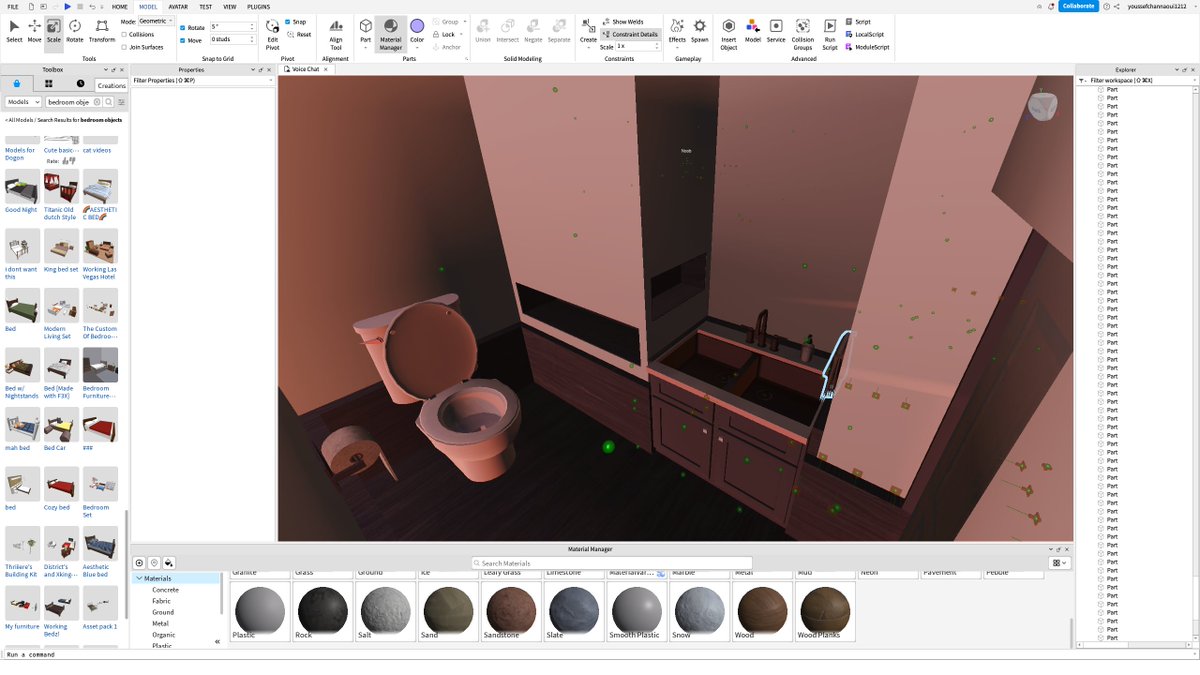
Task: Open the FILE menu
Action: (x=13, y=6)
